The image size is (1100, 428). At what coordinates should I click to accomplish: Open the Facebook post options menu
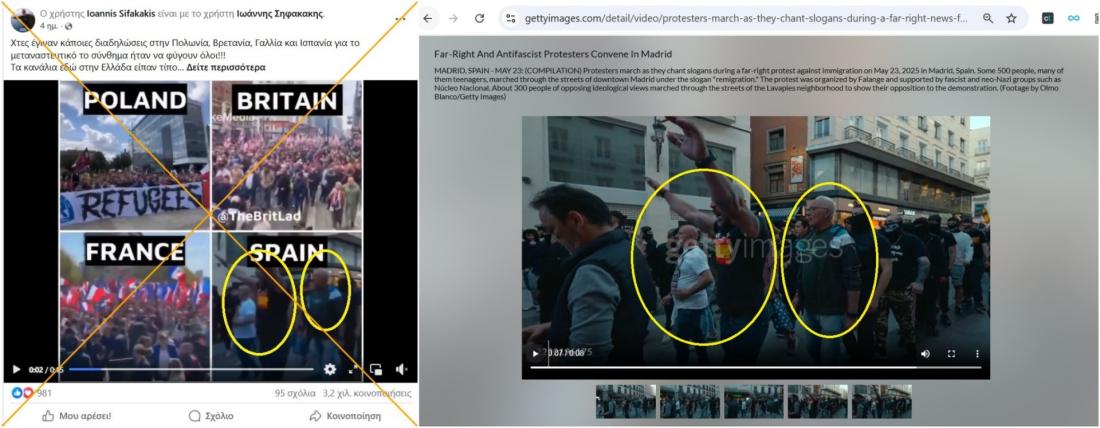[399, 18]
